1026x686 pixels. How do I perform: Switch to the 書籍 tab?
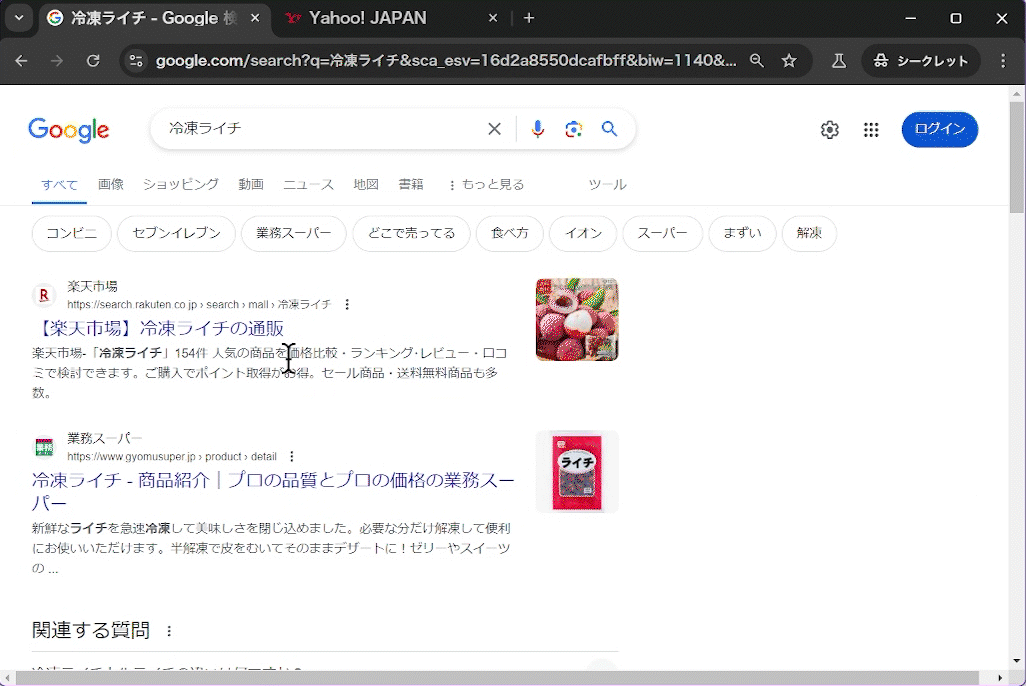(x=411, y=185)
